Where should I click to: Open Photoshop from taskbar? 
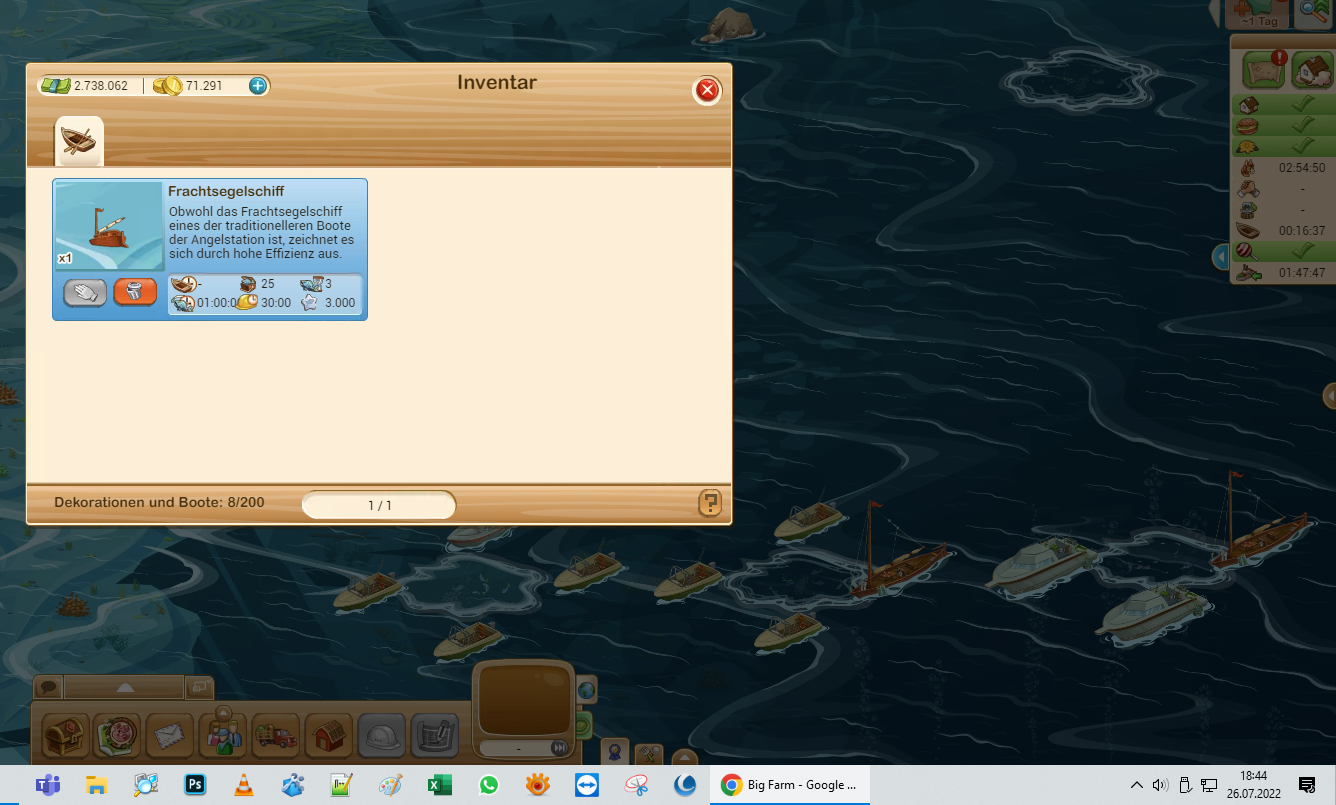(x=195, y=785)
